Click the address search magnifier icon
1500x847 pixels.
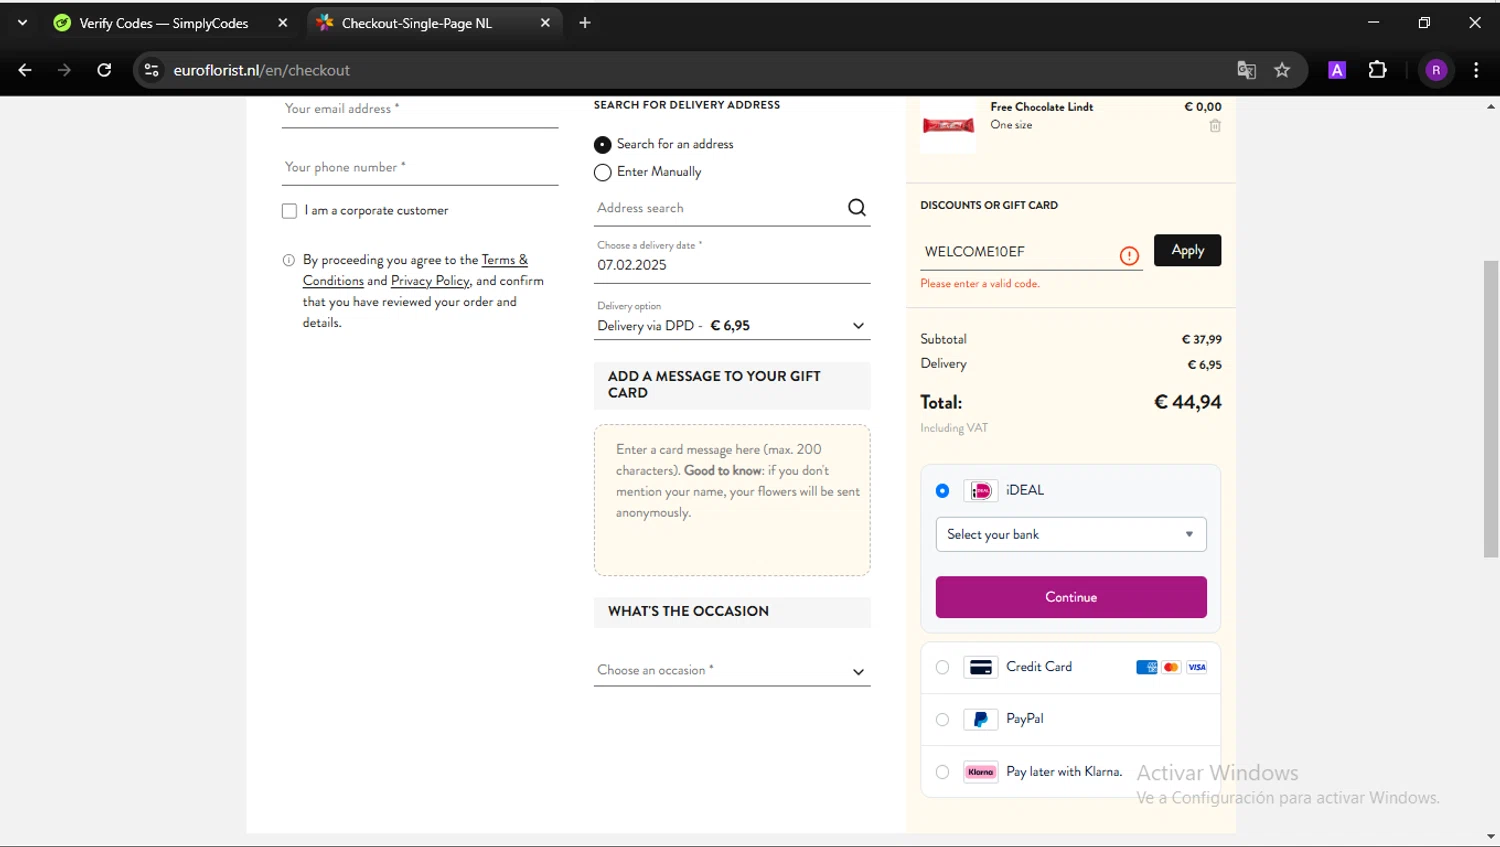[x=857, y=207]
